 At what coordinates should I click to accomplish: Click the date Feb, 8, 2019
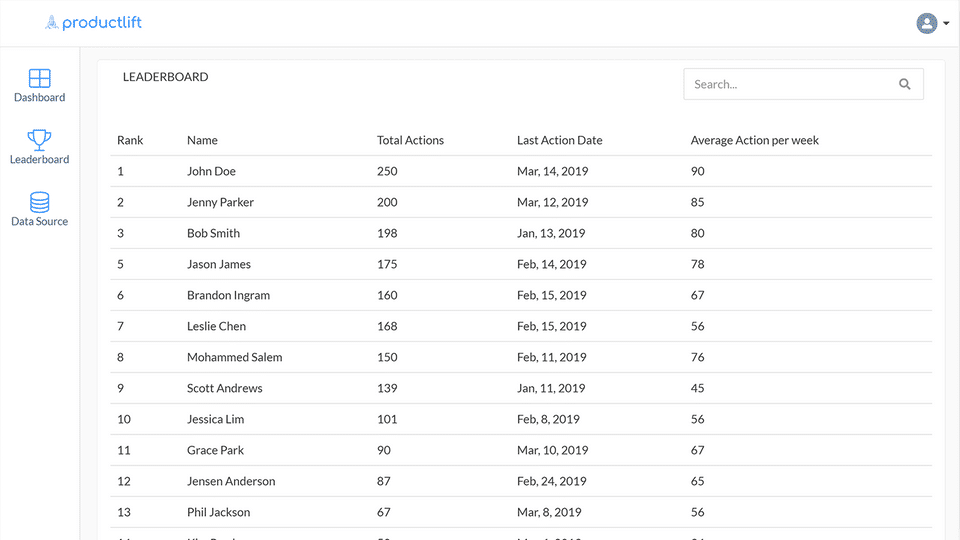click(548, 419)
